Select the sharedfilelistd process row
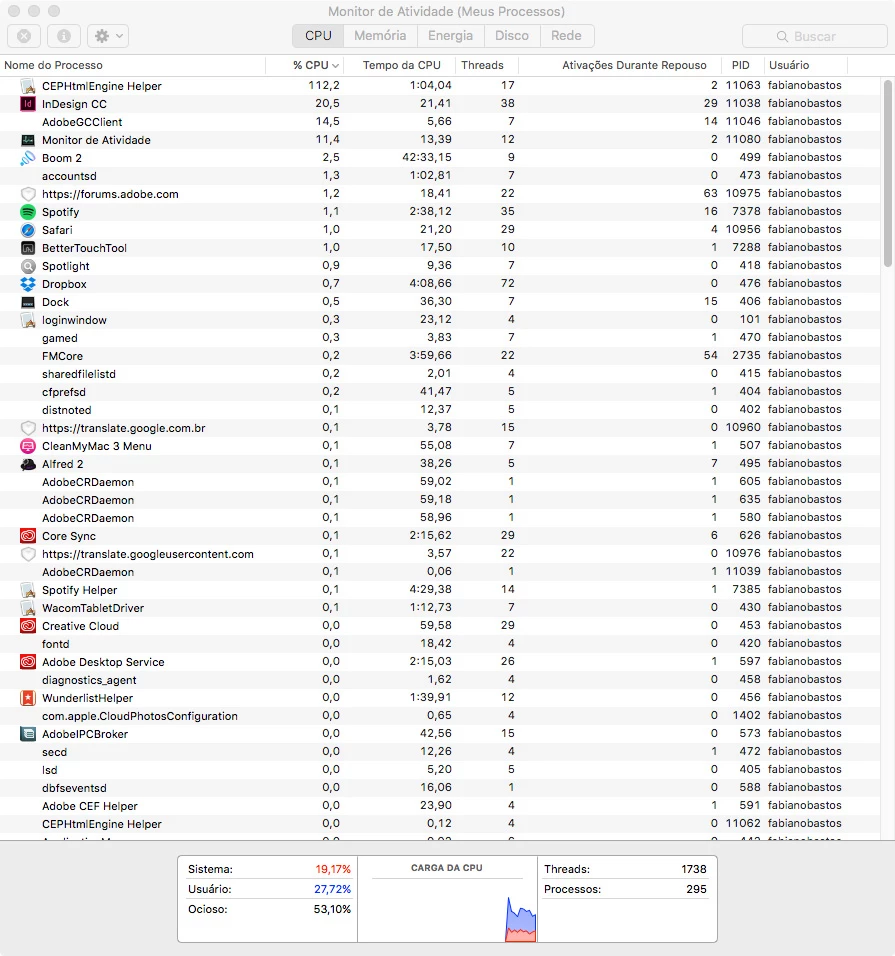This screenshot has width=895, height=956. [440, 374]
